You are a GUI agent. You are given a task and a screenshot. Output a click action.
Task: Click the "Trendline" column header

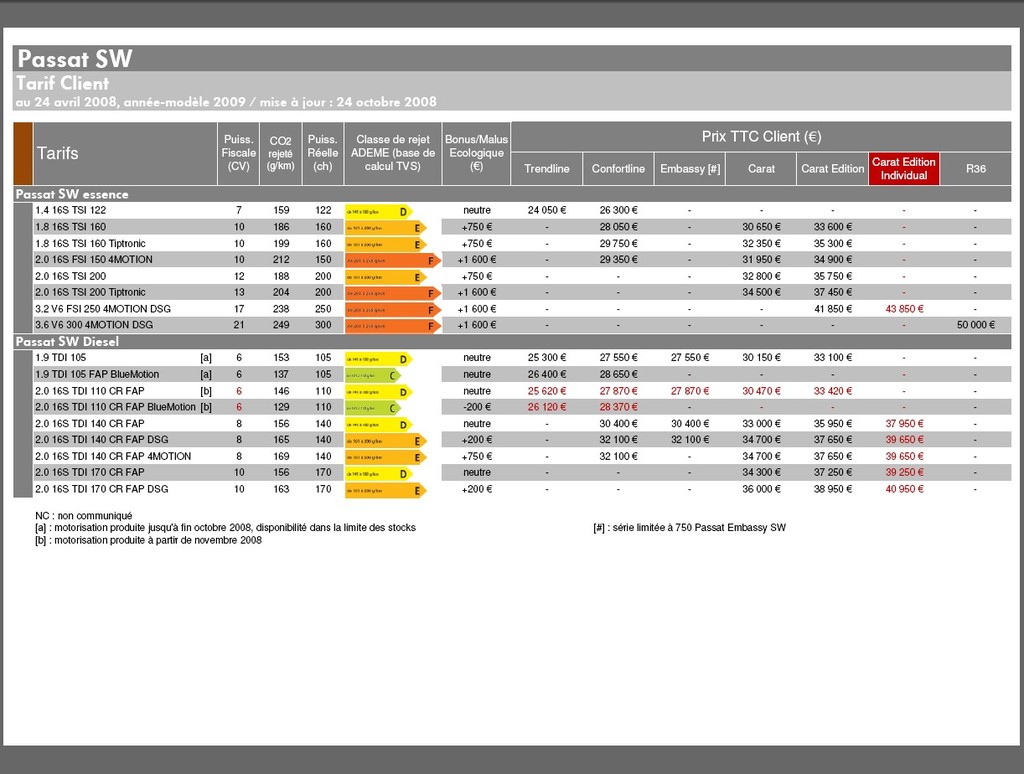pyautogui.click(x=547, y=169)
